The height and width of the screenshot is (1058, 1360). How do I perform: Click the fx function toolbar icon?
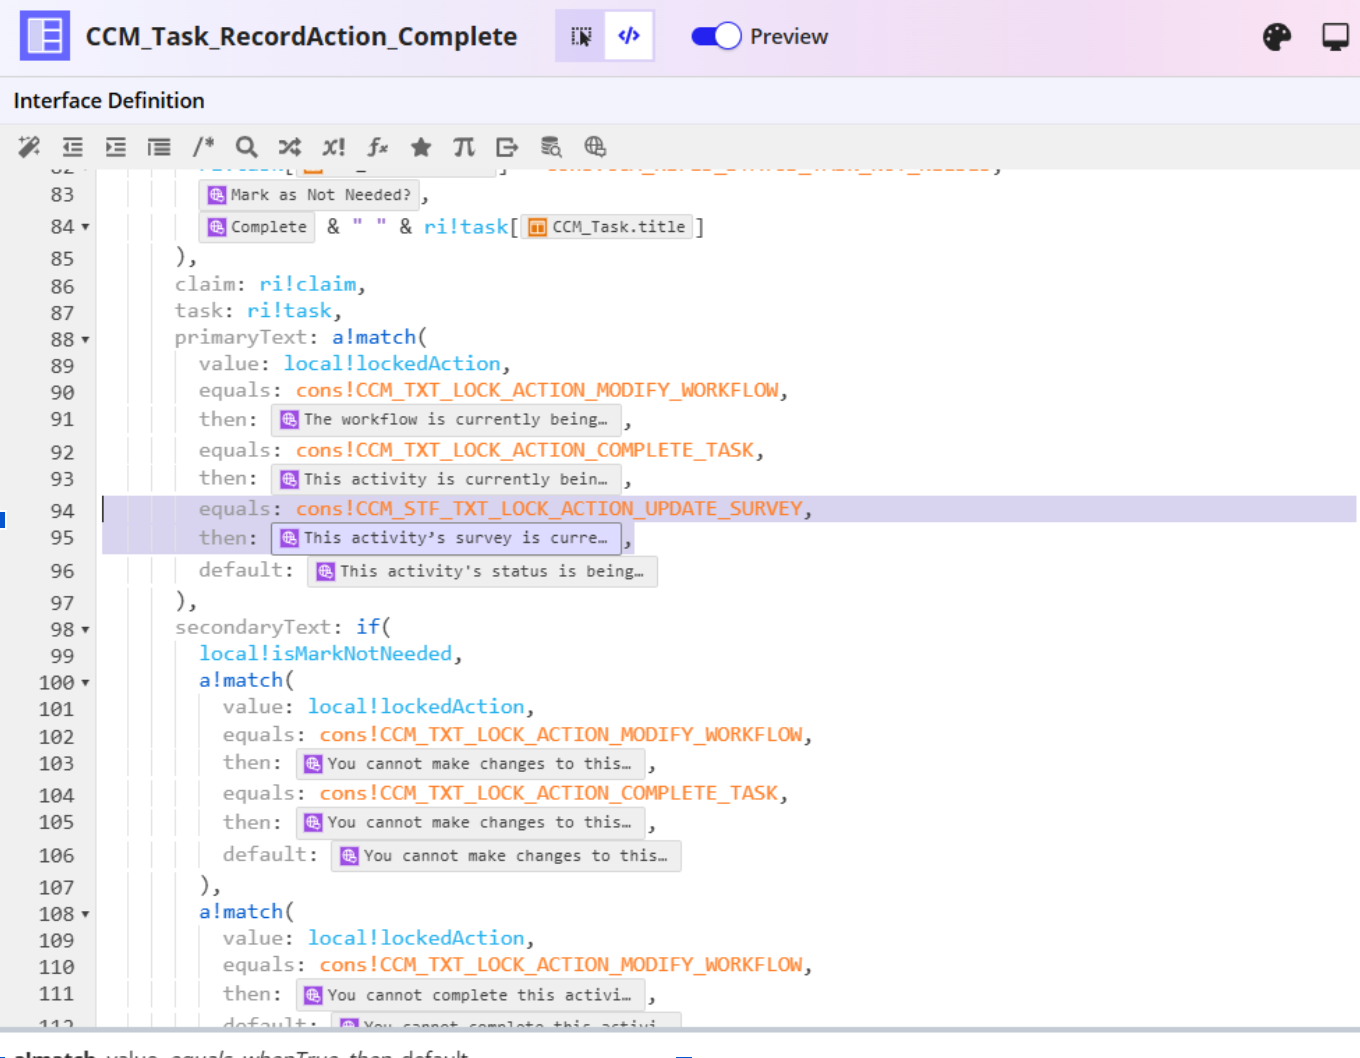377,147
